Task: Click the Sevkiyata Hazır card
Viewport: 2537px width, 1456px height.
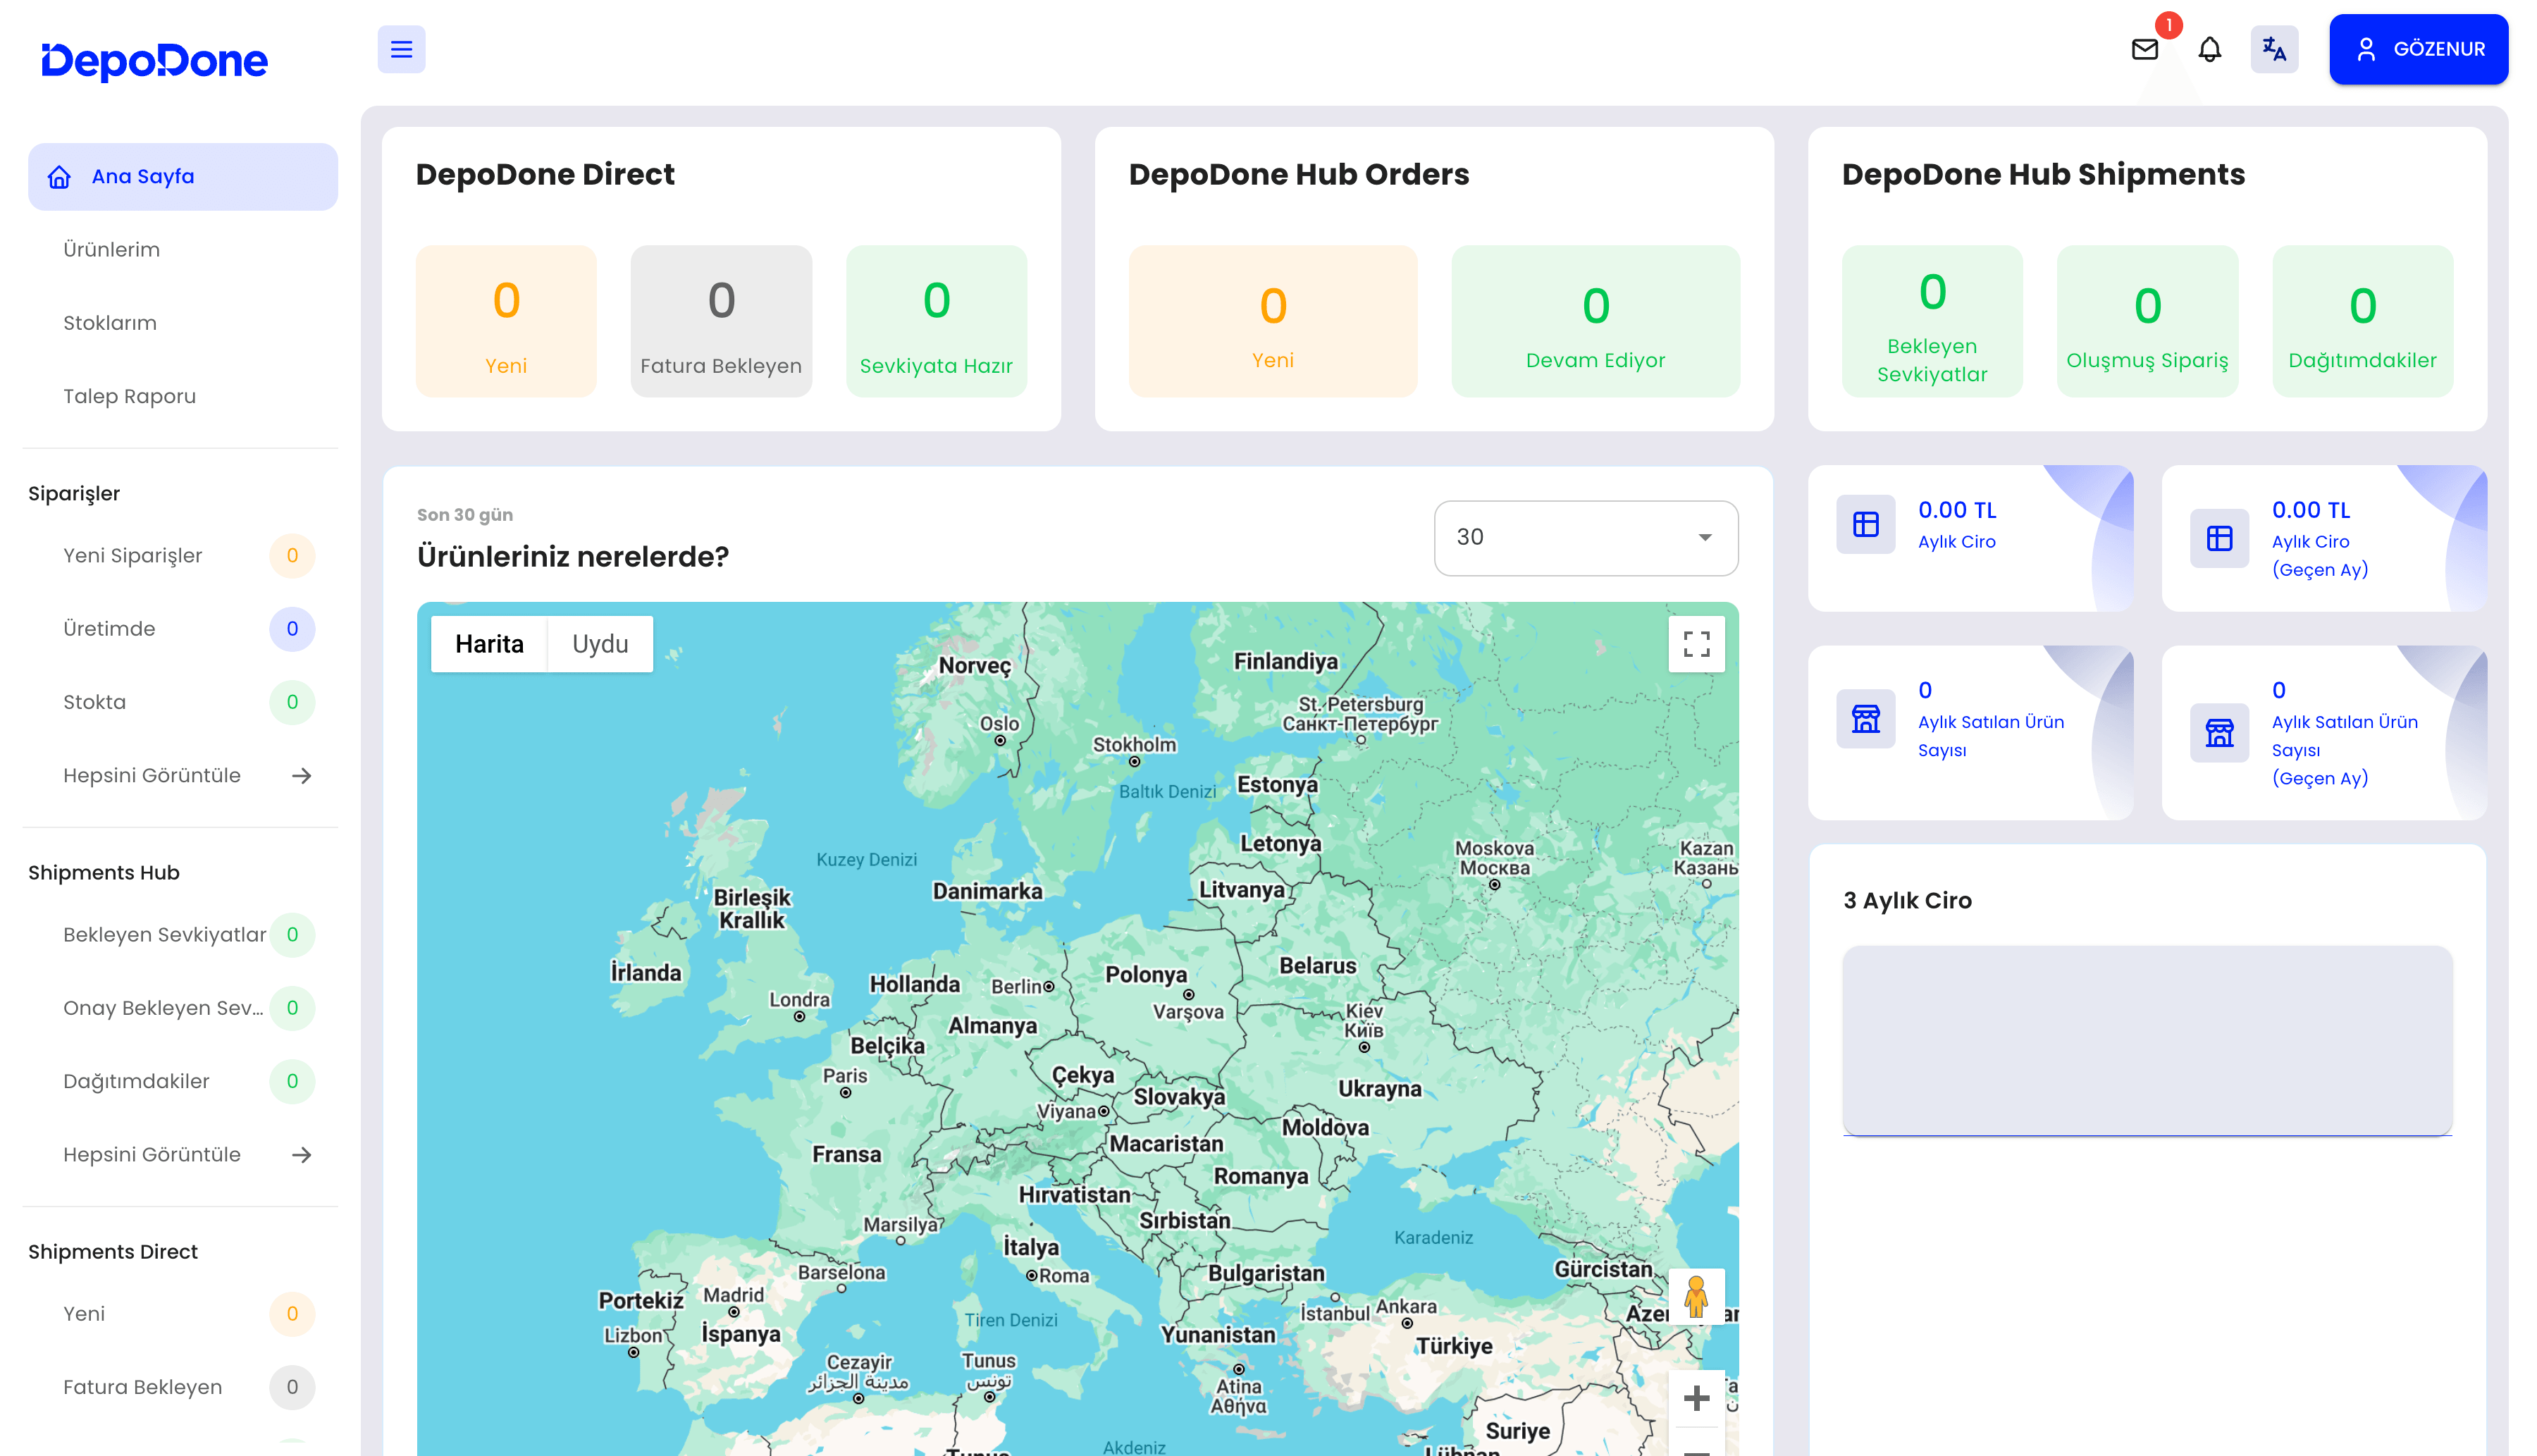Action: [x=936, y=321]
